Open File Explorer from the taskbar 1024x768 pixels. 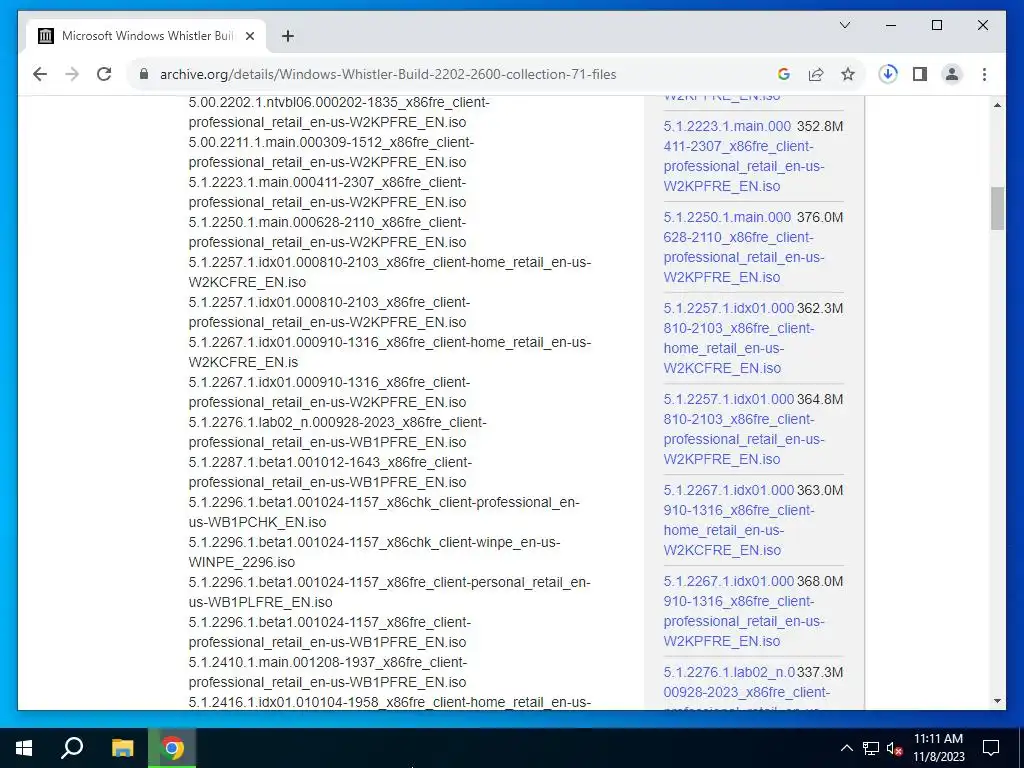tap(122, 748)
